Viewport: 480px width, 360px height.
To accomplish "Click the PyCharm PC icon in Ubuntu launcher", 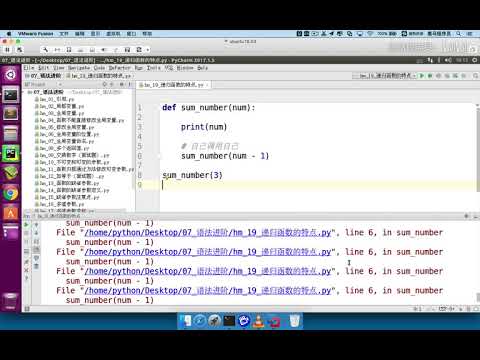I will 11,153.
